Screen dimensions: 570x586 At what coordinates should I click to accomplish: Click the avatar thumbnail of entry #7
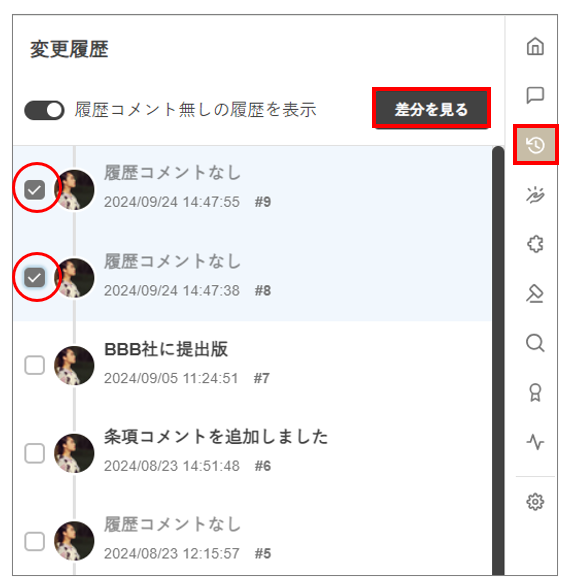(x=74, y=366)
